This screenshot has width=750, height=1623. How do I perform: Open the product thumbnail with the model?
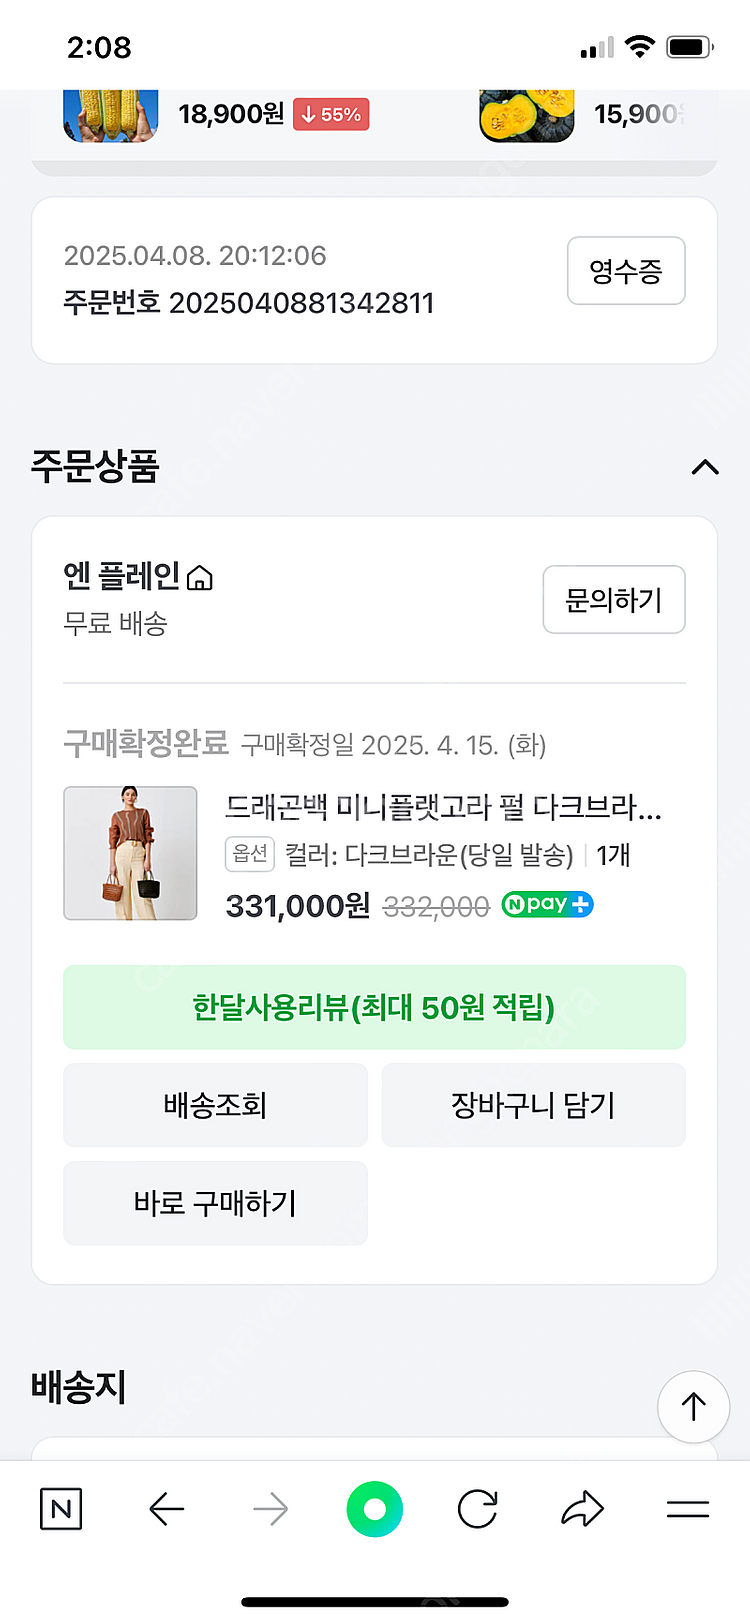pyautogui.click(x=130, y=853)
